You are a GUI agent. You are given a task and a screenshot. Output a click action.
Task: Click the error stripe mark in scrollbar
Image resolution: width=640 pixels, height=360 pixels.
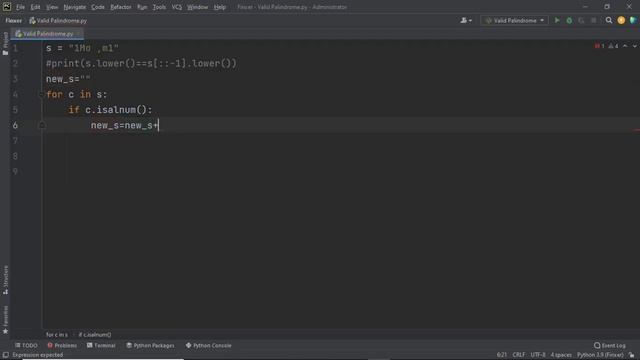click(x=637, y=130)
